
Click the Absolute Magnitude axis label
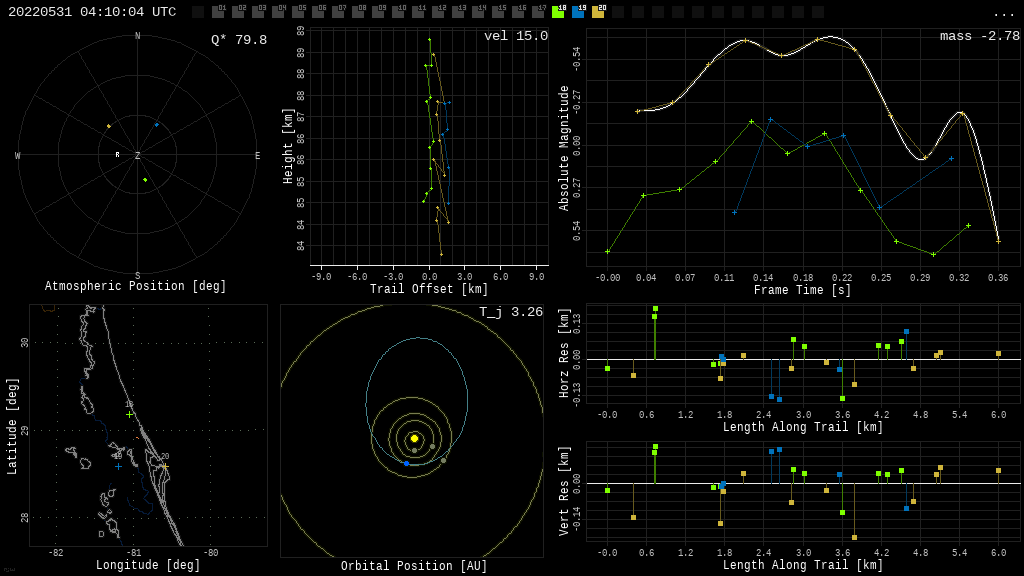pyautogui.click(x=564, y=147)
